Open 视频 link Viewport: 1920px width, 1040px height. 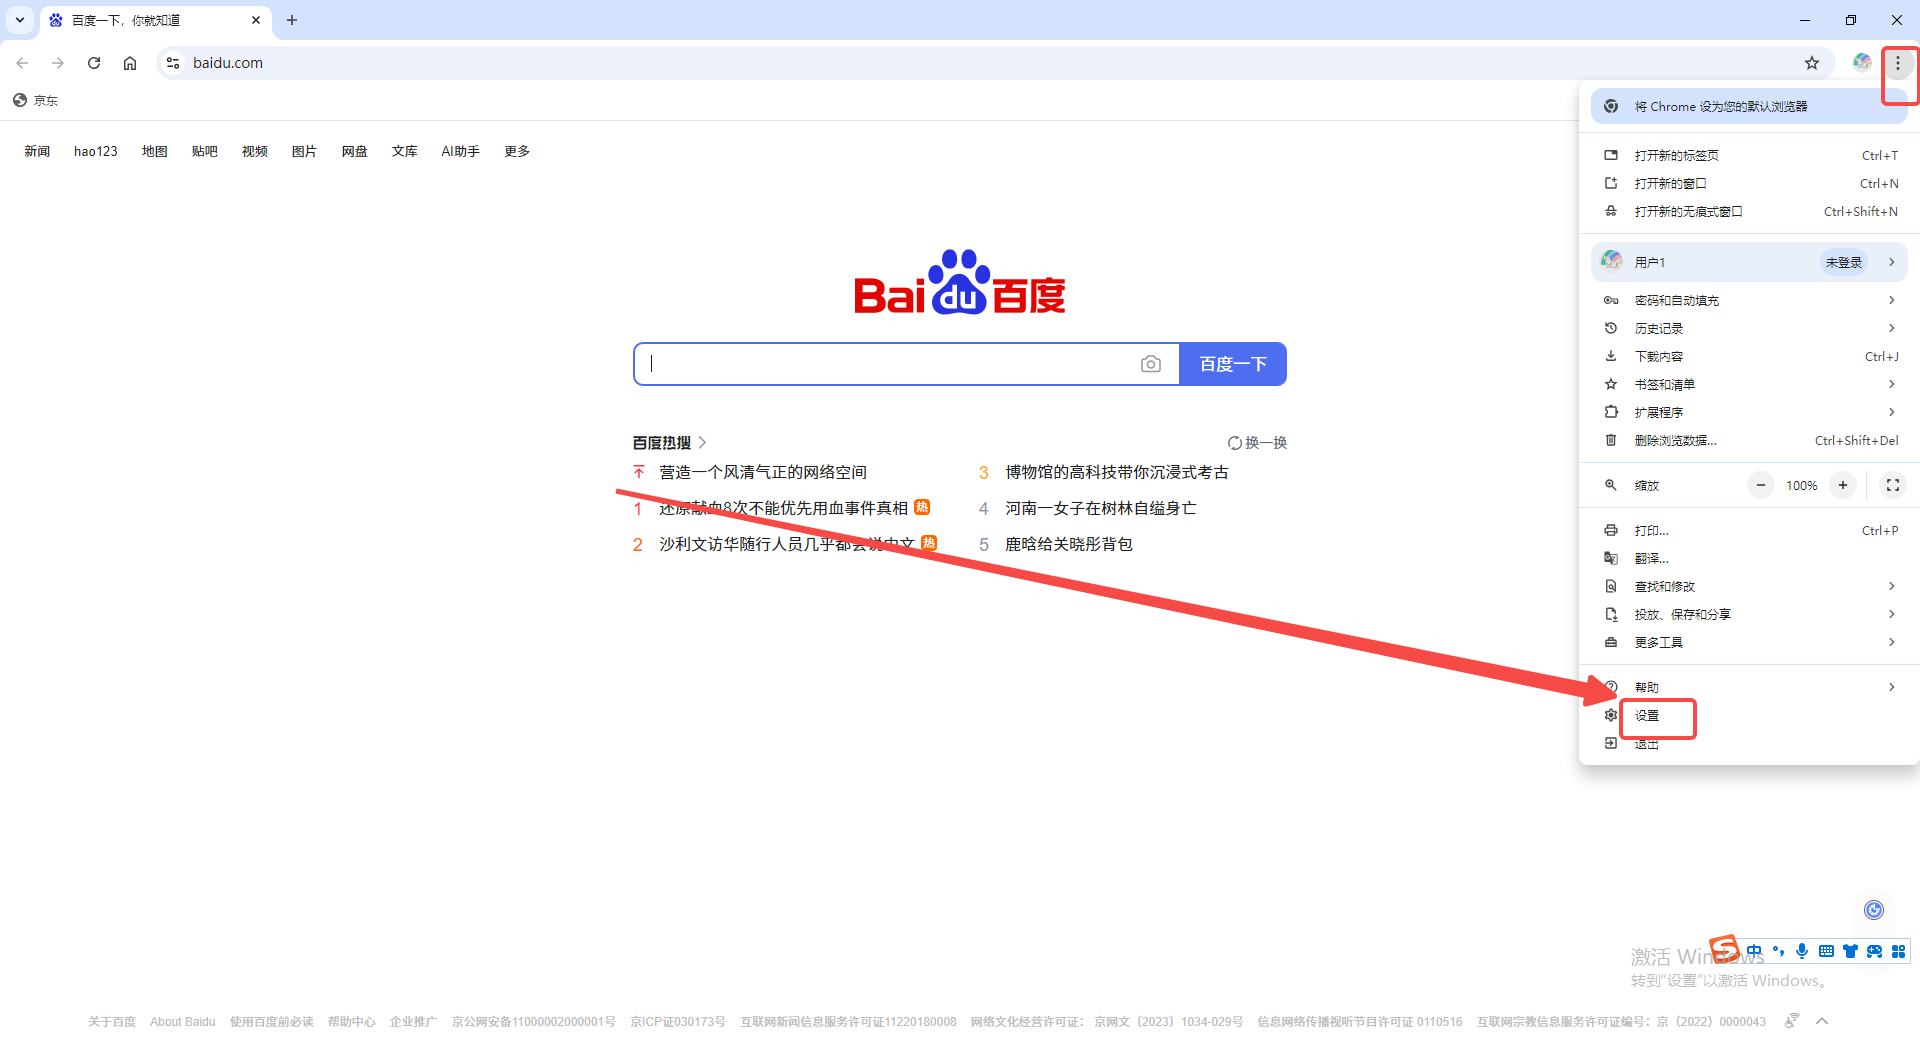(255, 152)
